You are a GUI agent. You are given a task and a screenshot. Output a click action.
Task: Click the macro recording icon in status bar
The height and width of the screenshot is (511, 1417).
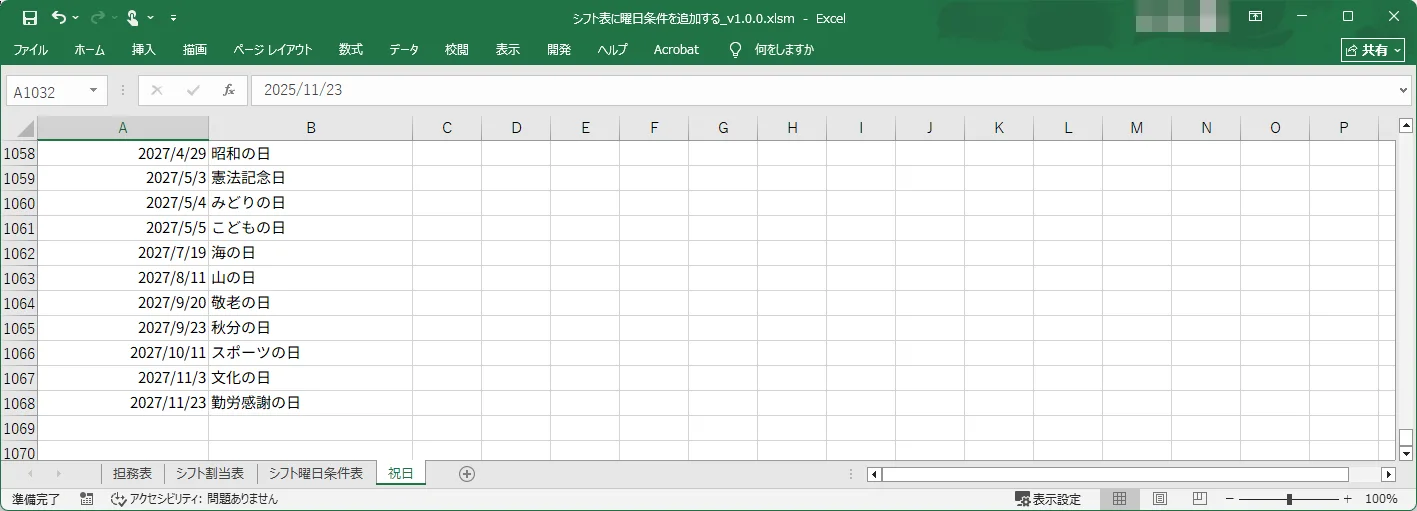87,499
